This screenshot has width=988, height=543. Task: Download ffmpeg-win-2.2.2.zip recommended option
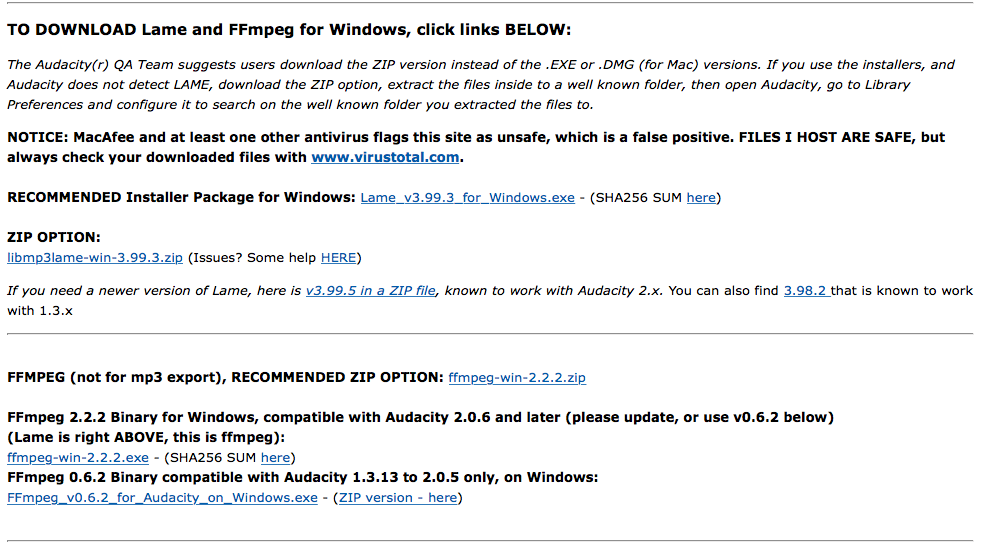click(517, 378)
